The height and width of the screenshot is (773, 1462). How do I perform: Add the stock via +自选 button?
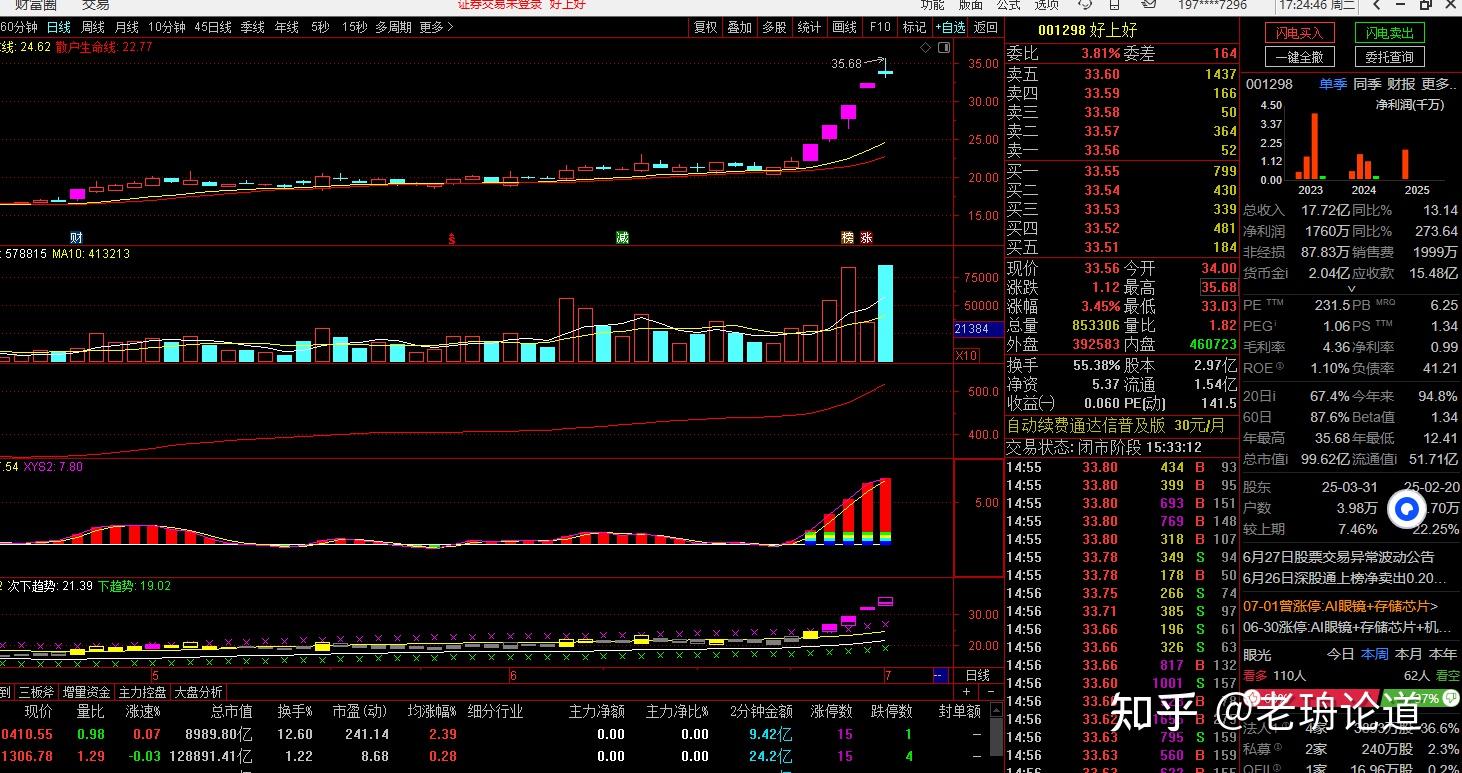coord(950,27)
